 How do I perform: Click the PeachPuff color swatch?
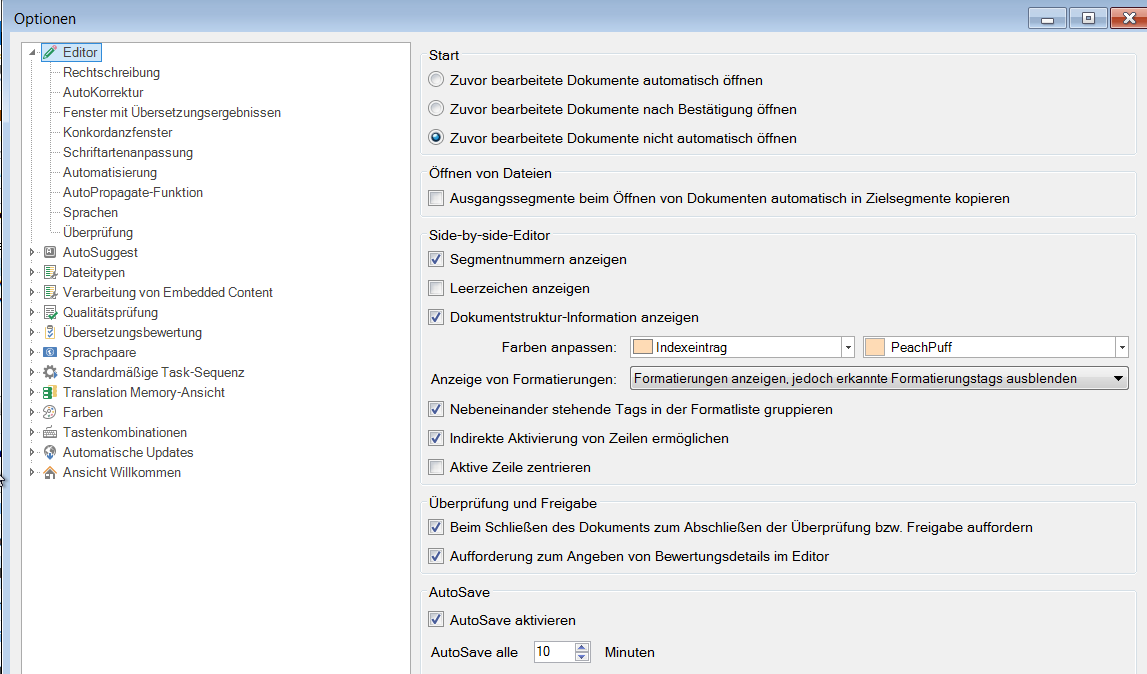click(875, 347)
